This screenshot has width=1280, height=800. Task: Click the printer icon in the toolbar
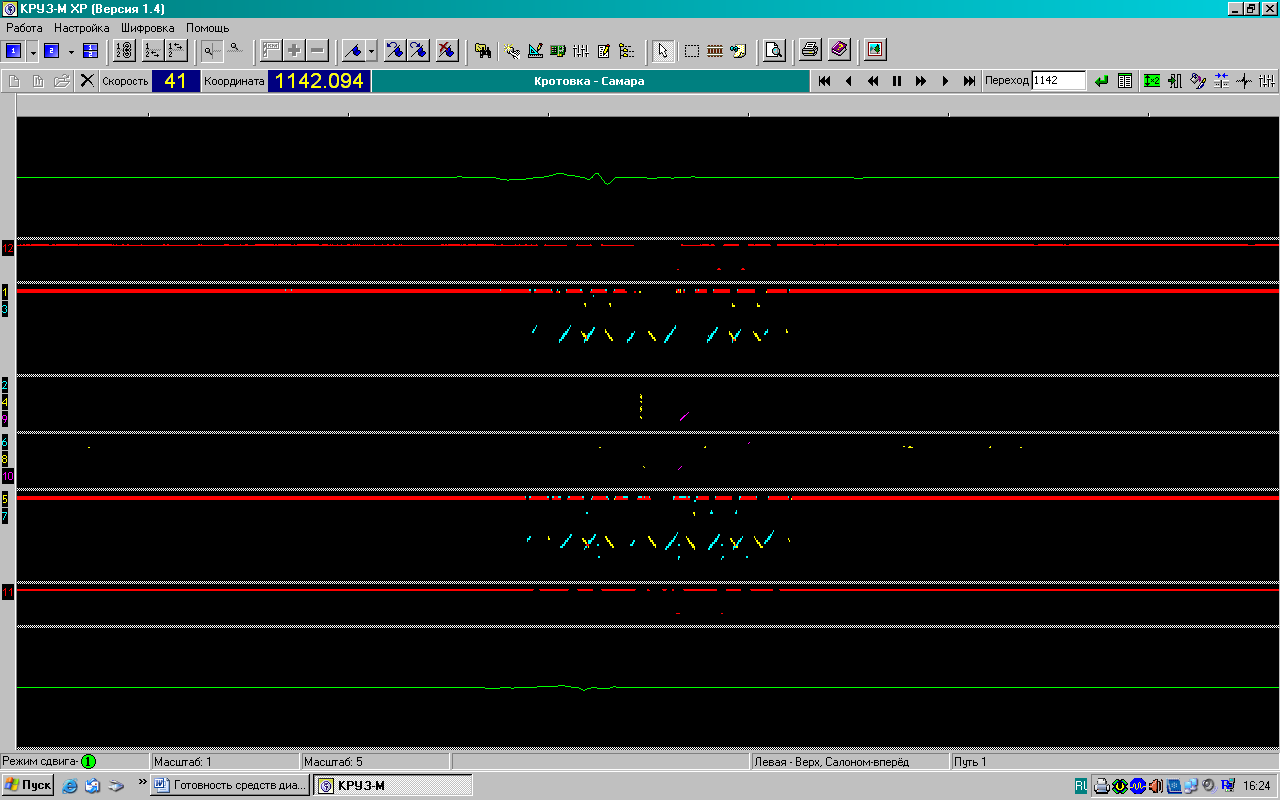pos(810,50)
